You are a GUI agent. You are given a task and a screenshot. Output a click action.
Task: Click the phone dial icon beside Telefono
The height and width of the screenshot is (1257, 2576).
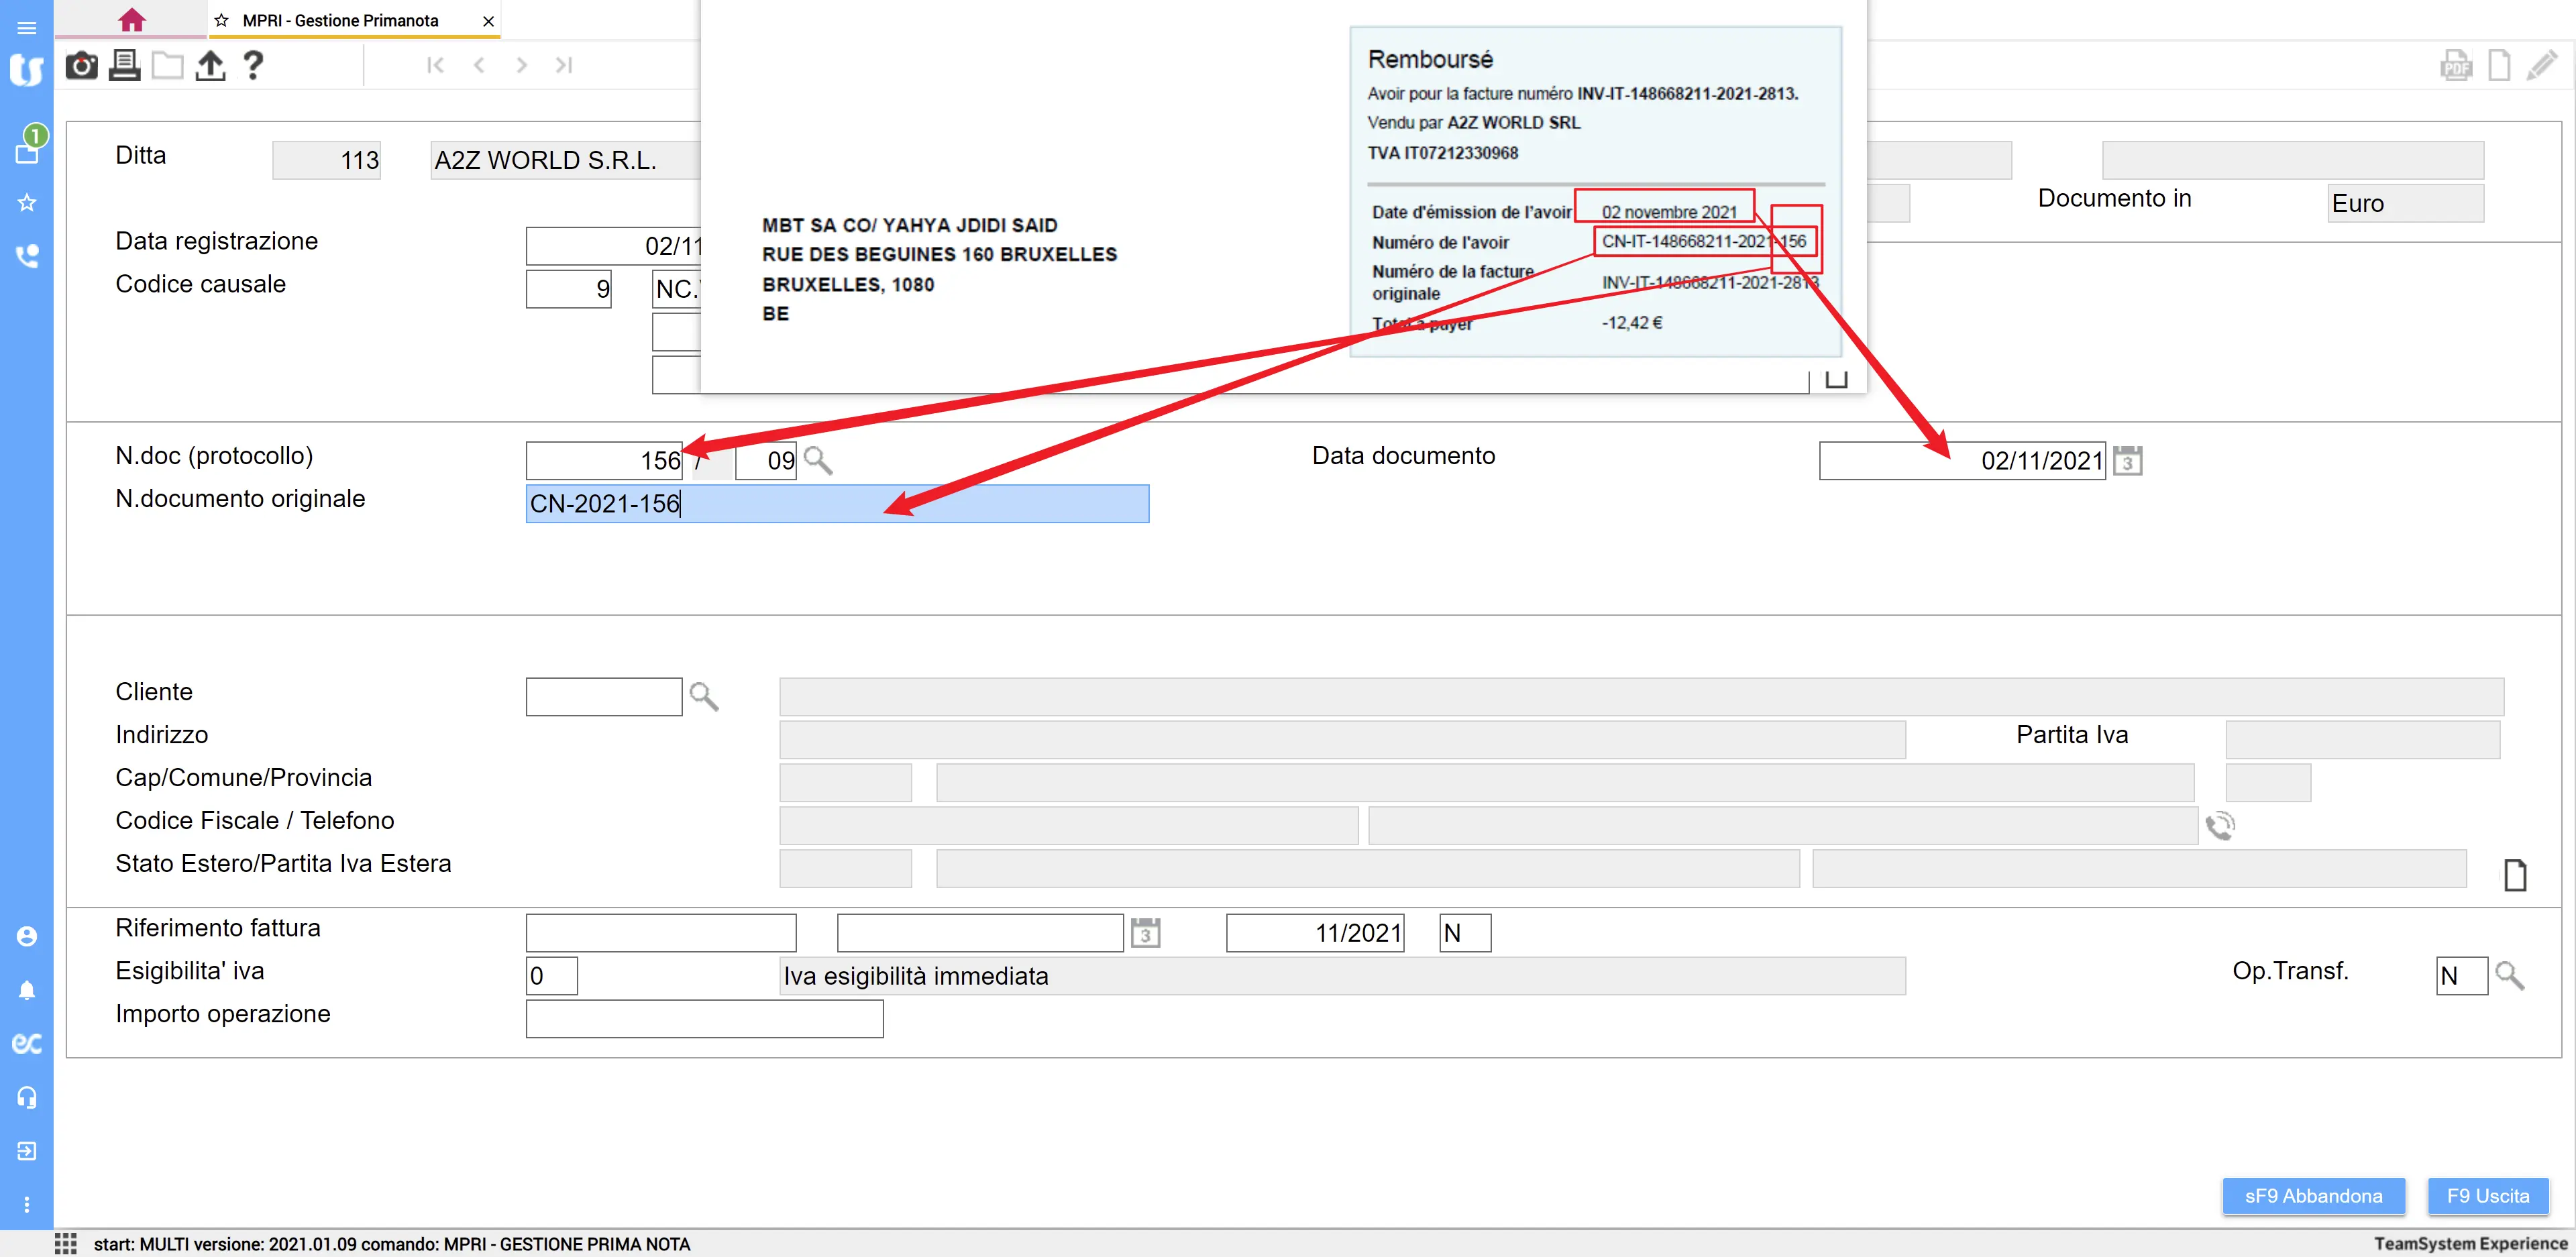pos(2220,826)
